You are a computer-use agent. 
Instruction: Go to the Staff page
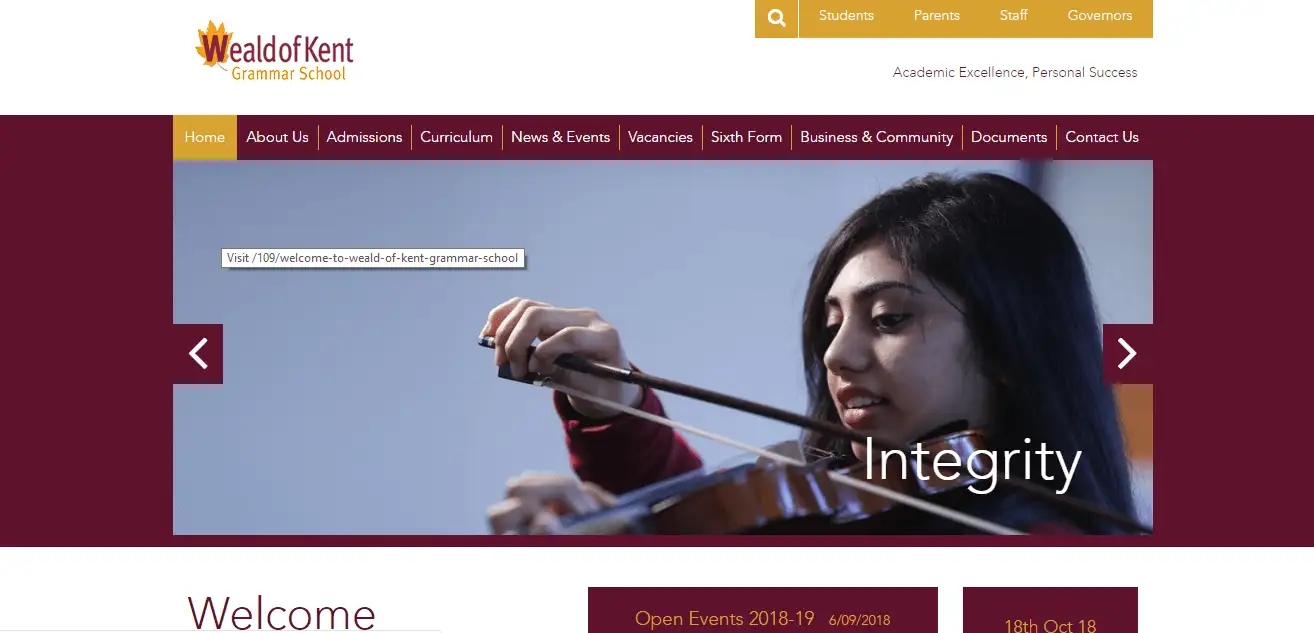coord(1014,16)
